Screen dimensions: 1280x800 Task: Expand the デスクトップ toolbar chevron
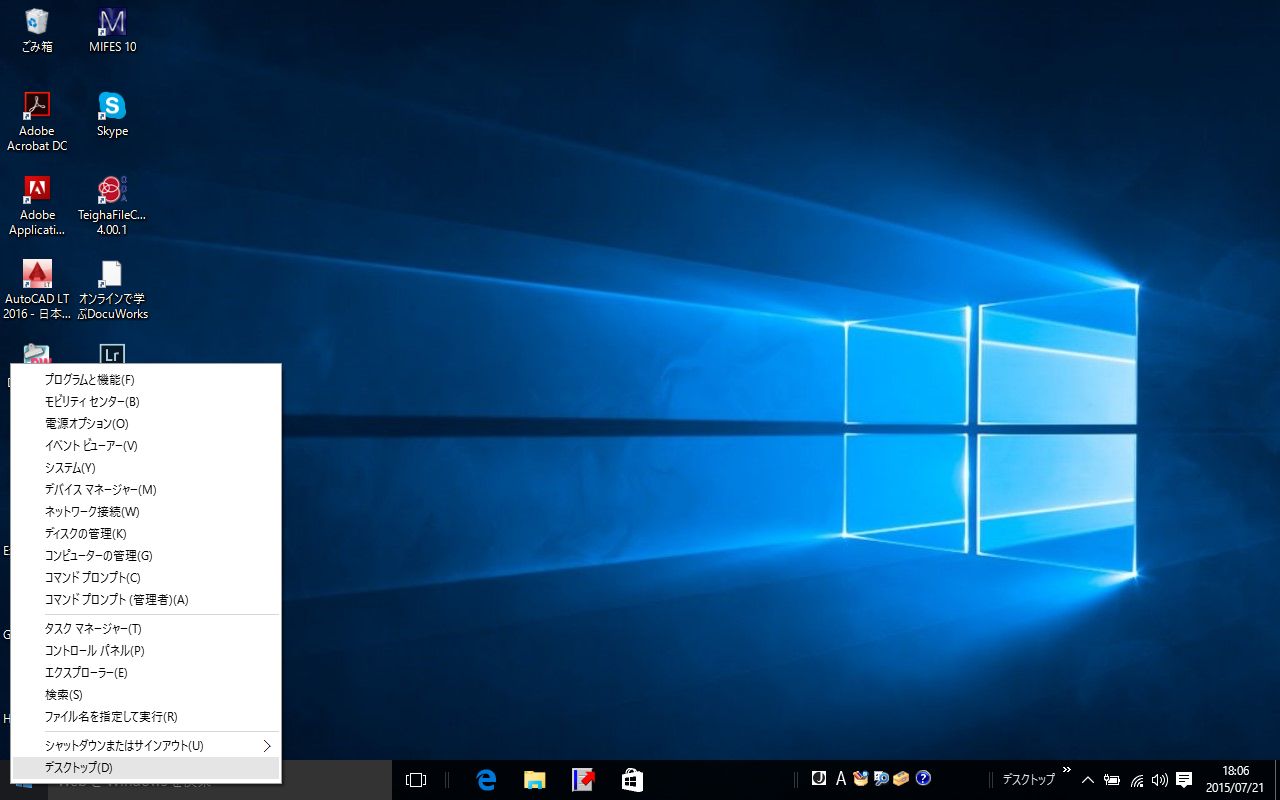pyautogui.click(x=1066, y=771)
